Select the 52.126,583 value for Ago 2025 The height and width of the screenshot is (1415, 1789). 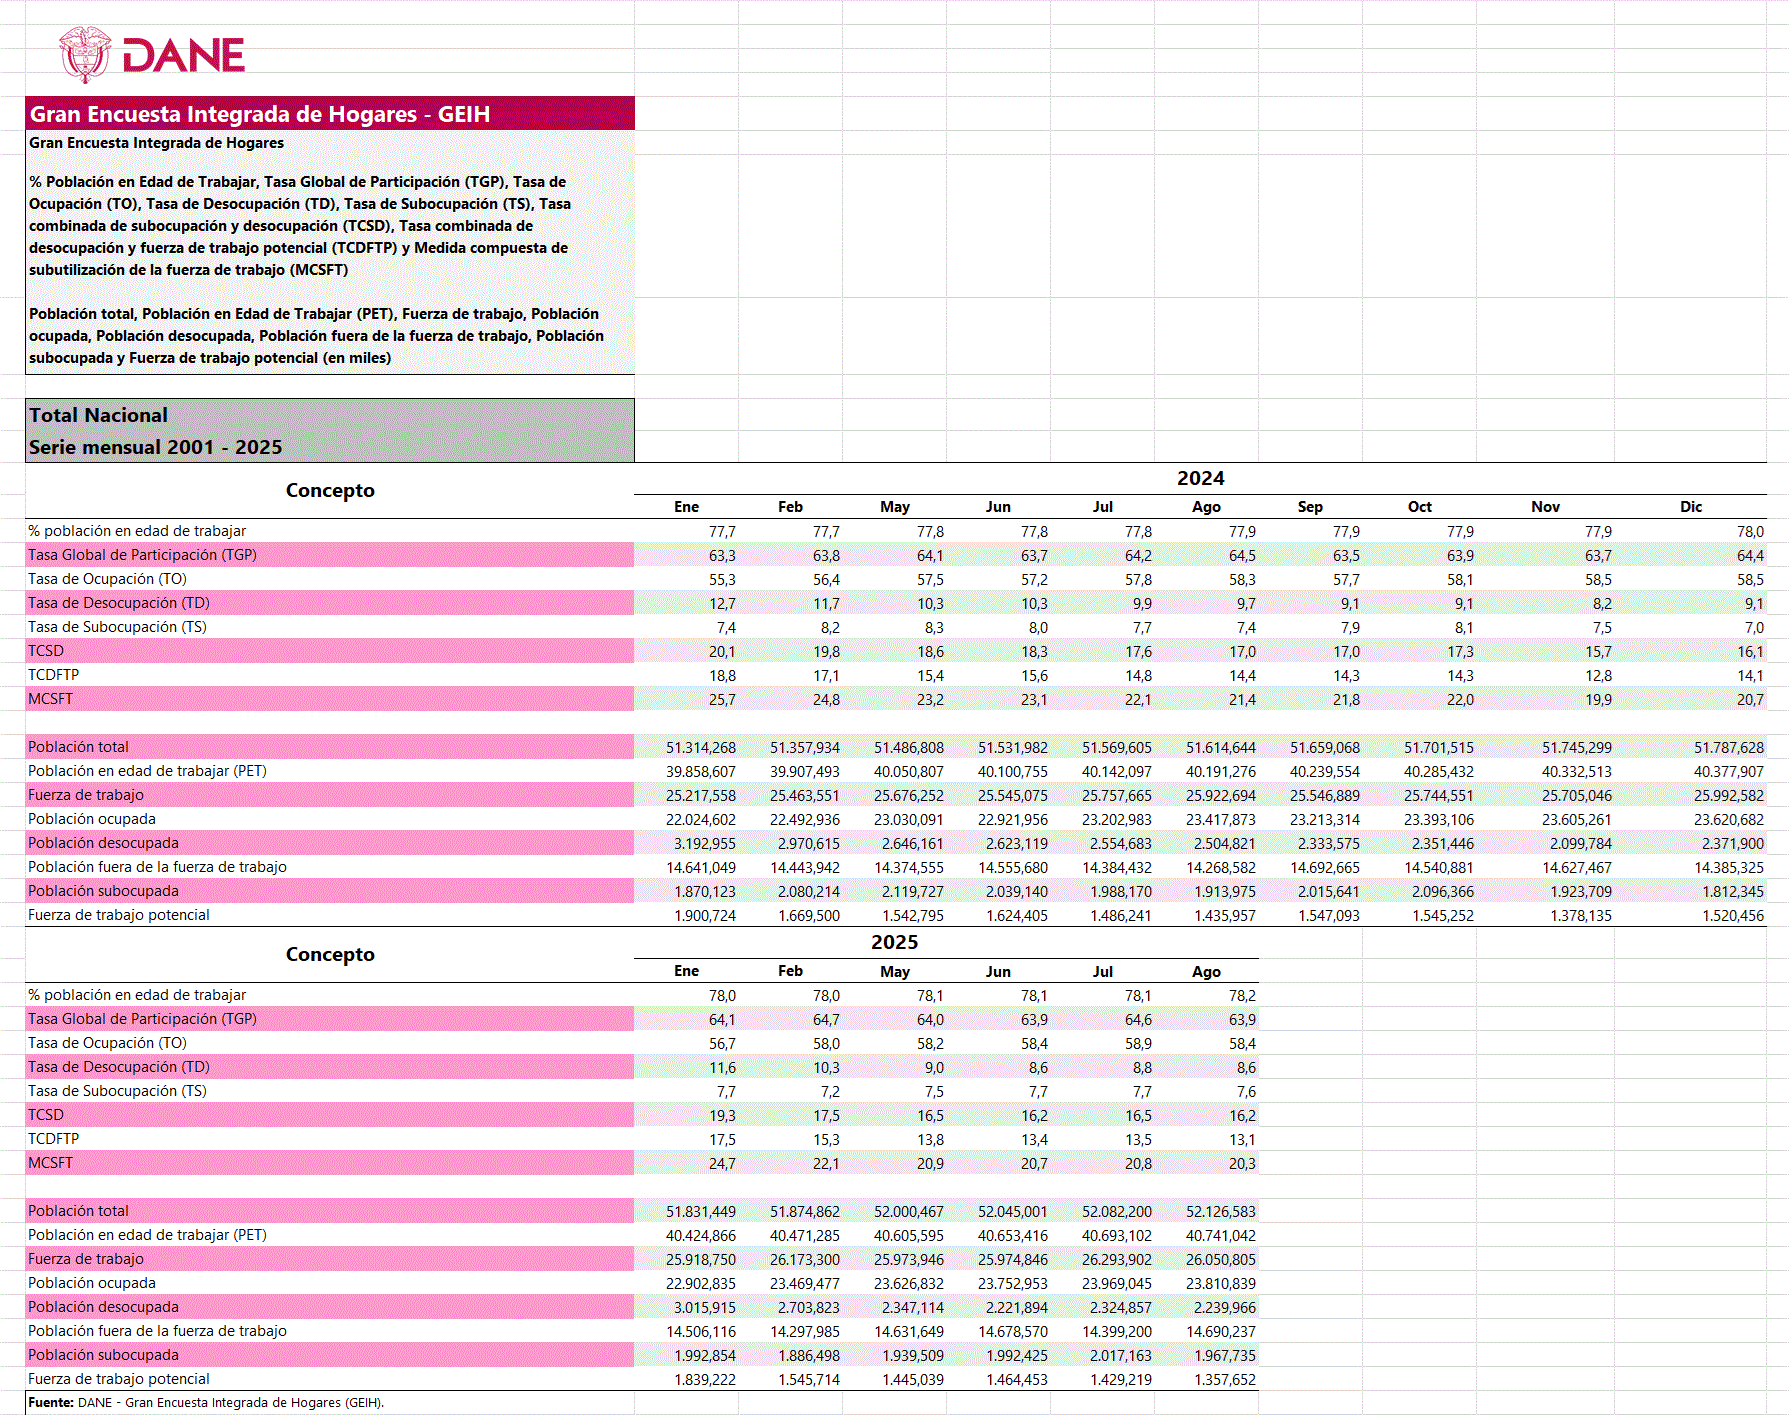1220,1212
